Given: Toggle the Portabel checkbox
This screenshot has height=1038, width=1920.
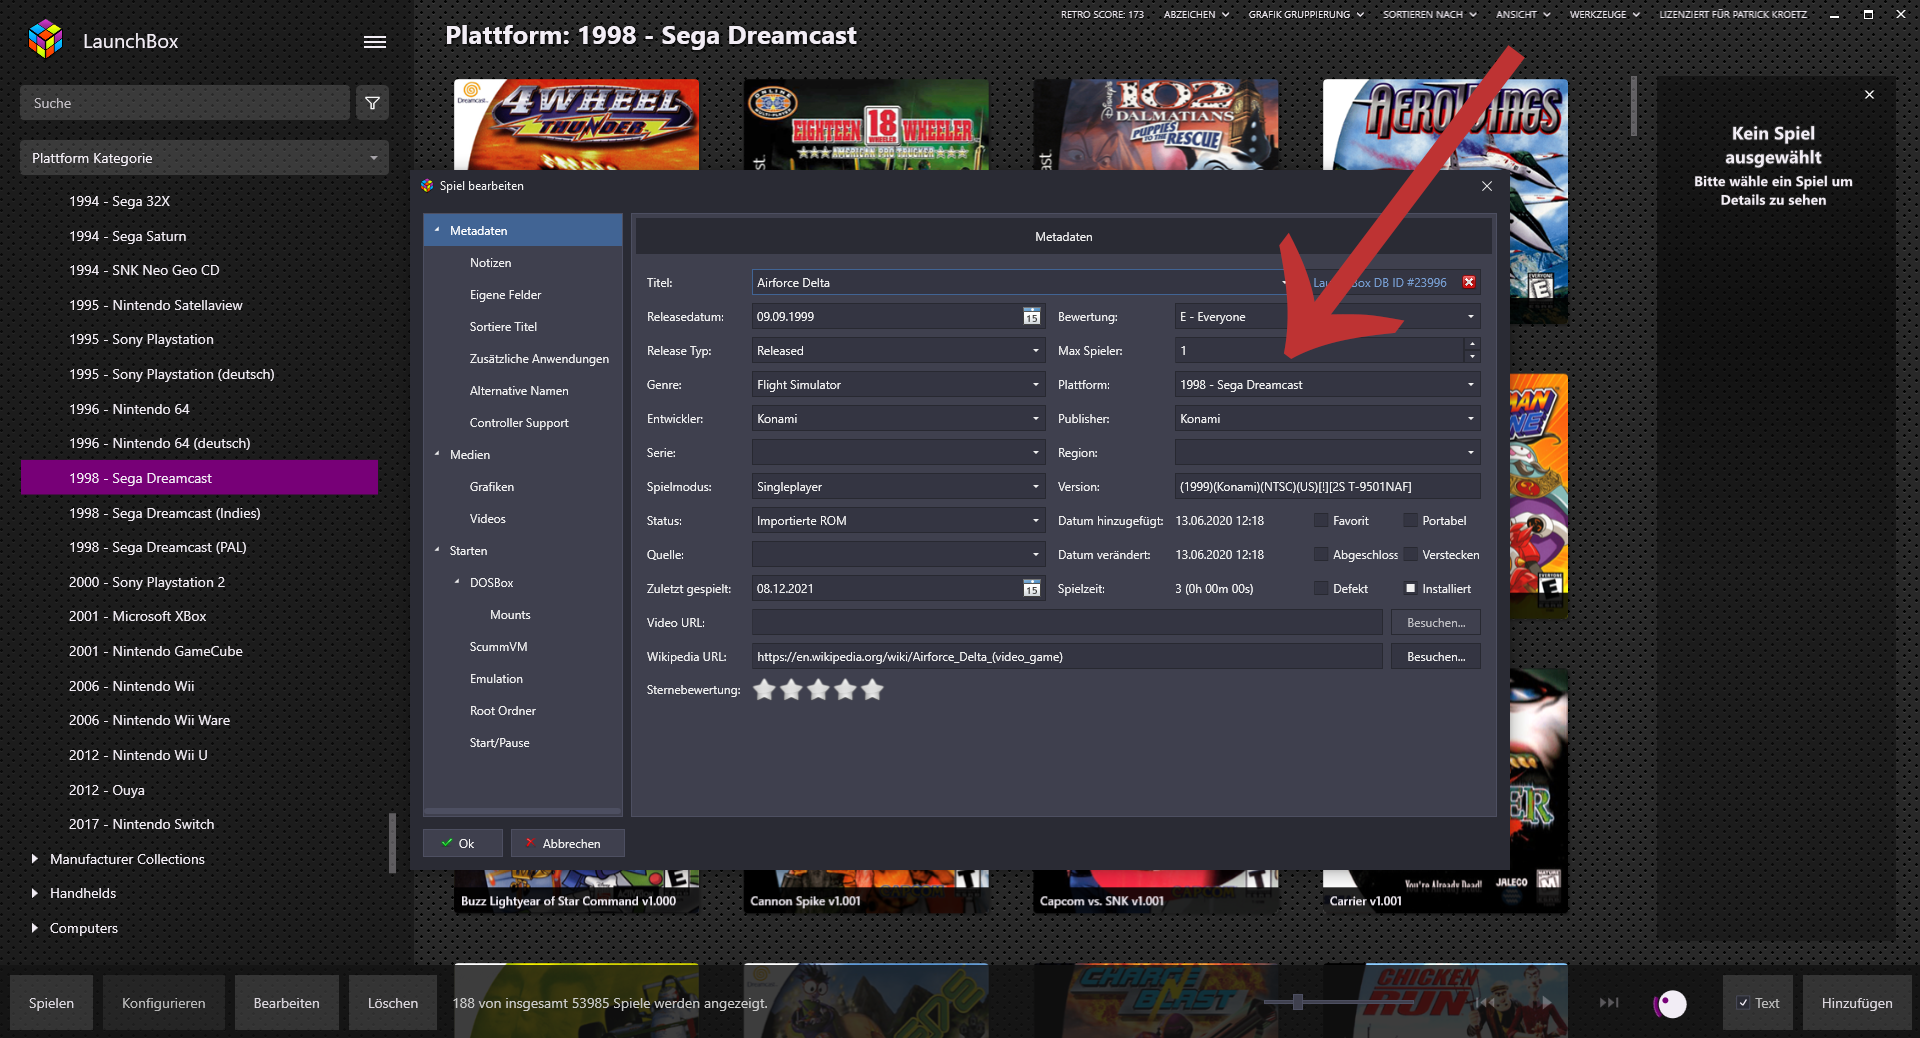Looking at the screenshot, I should pos(1411,521).
